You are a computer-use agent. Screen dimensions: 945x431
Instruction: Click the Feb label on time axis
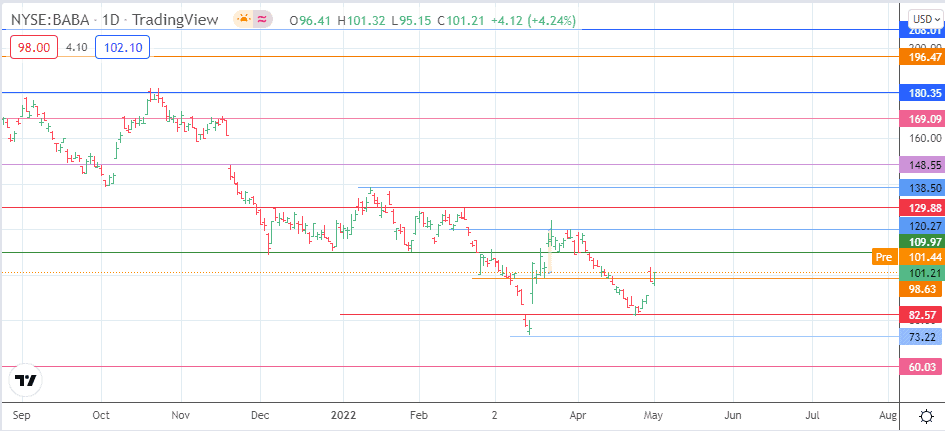tap(418, 415)
